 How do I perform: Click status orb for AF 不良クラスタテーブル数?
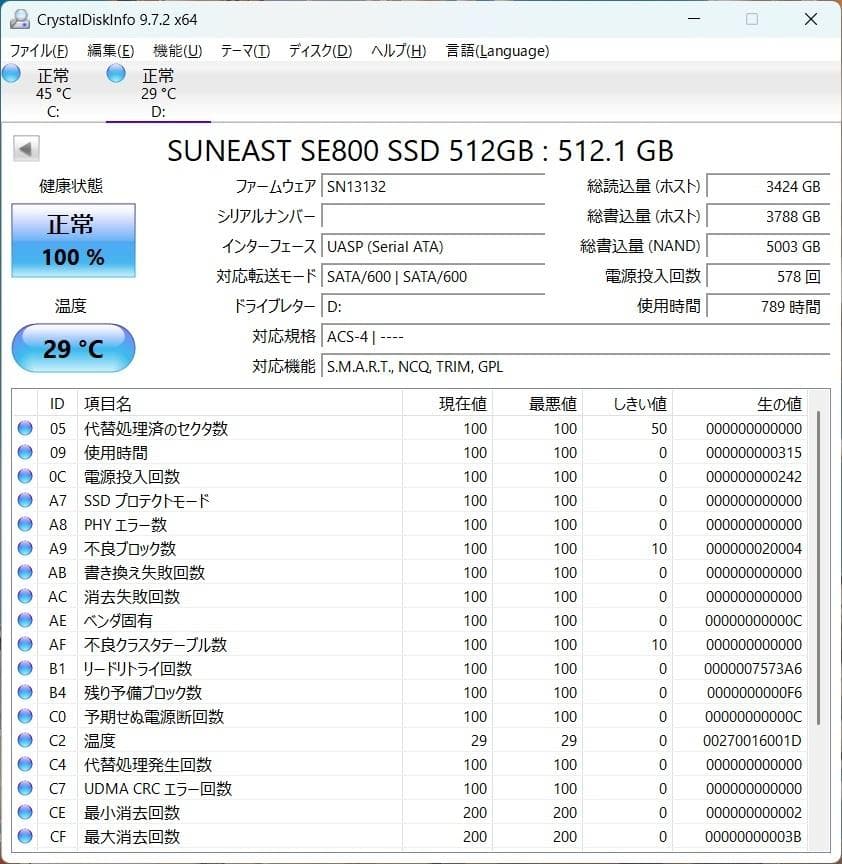point(25,644)
